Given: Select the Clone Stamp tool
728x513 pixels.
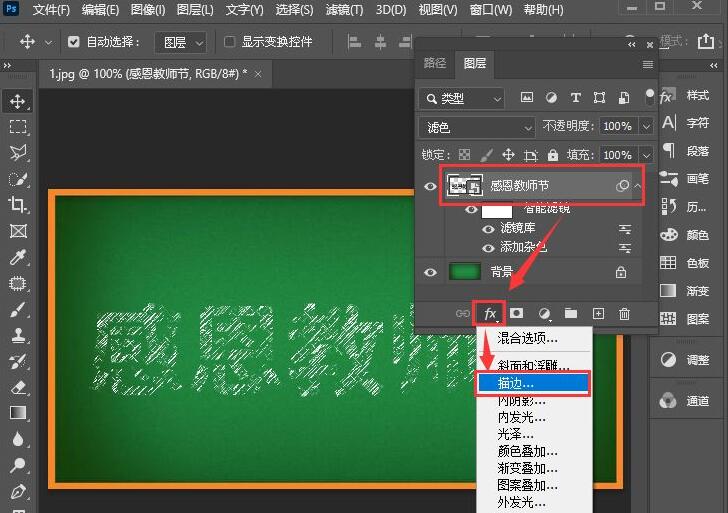Looking at the screenshot, I should click(18, 335).
